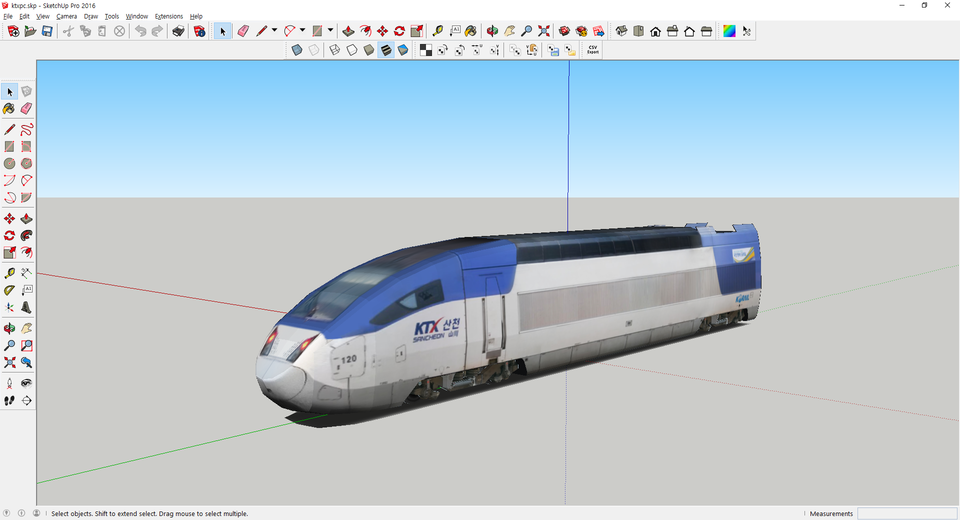The width and height of the screenshot is (960, 520).
Task: Open the Arc tool dropdown arrow
Action: pyautogui.click(x=303, y=31)
